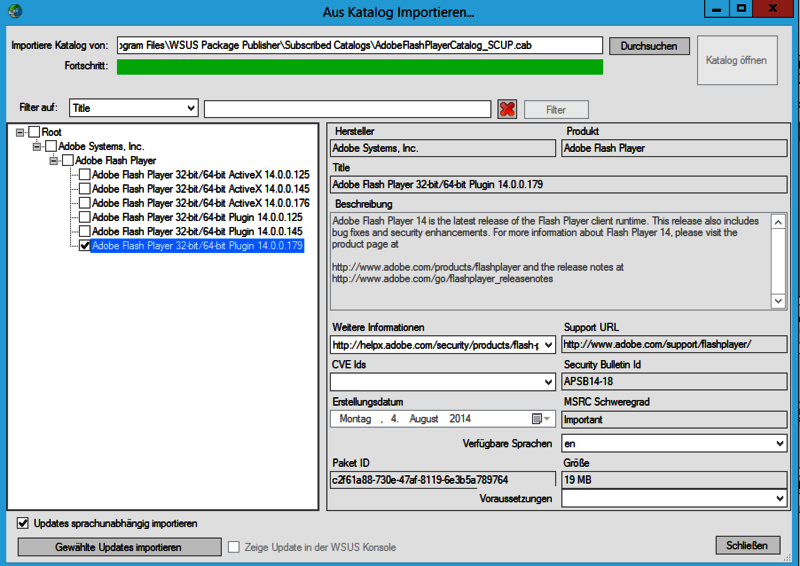Select the Root tree label
800x566 pixels.
pos(52,132)
